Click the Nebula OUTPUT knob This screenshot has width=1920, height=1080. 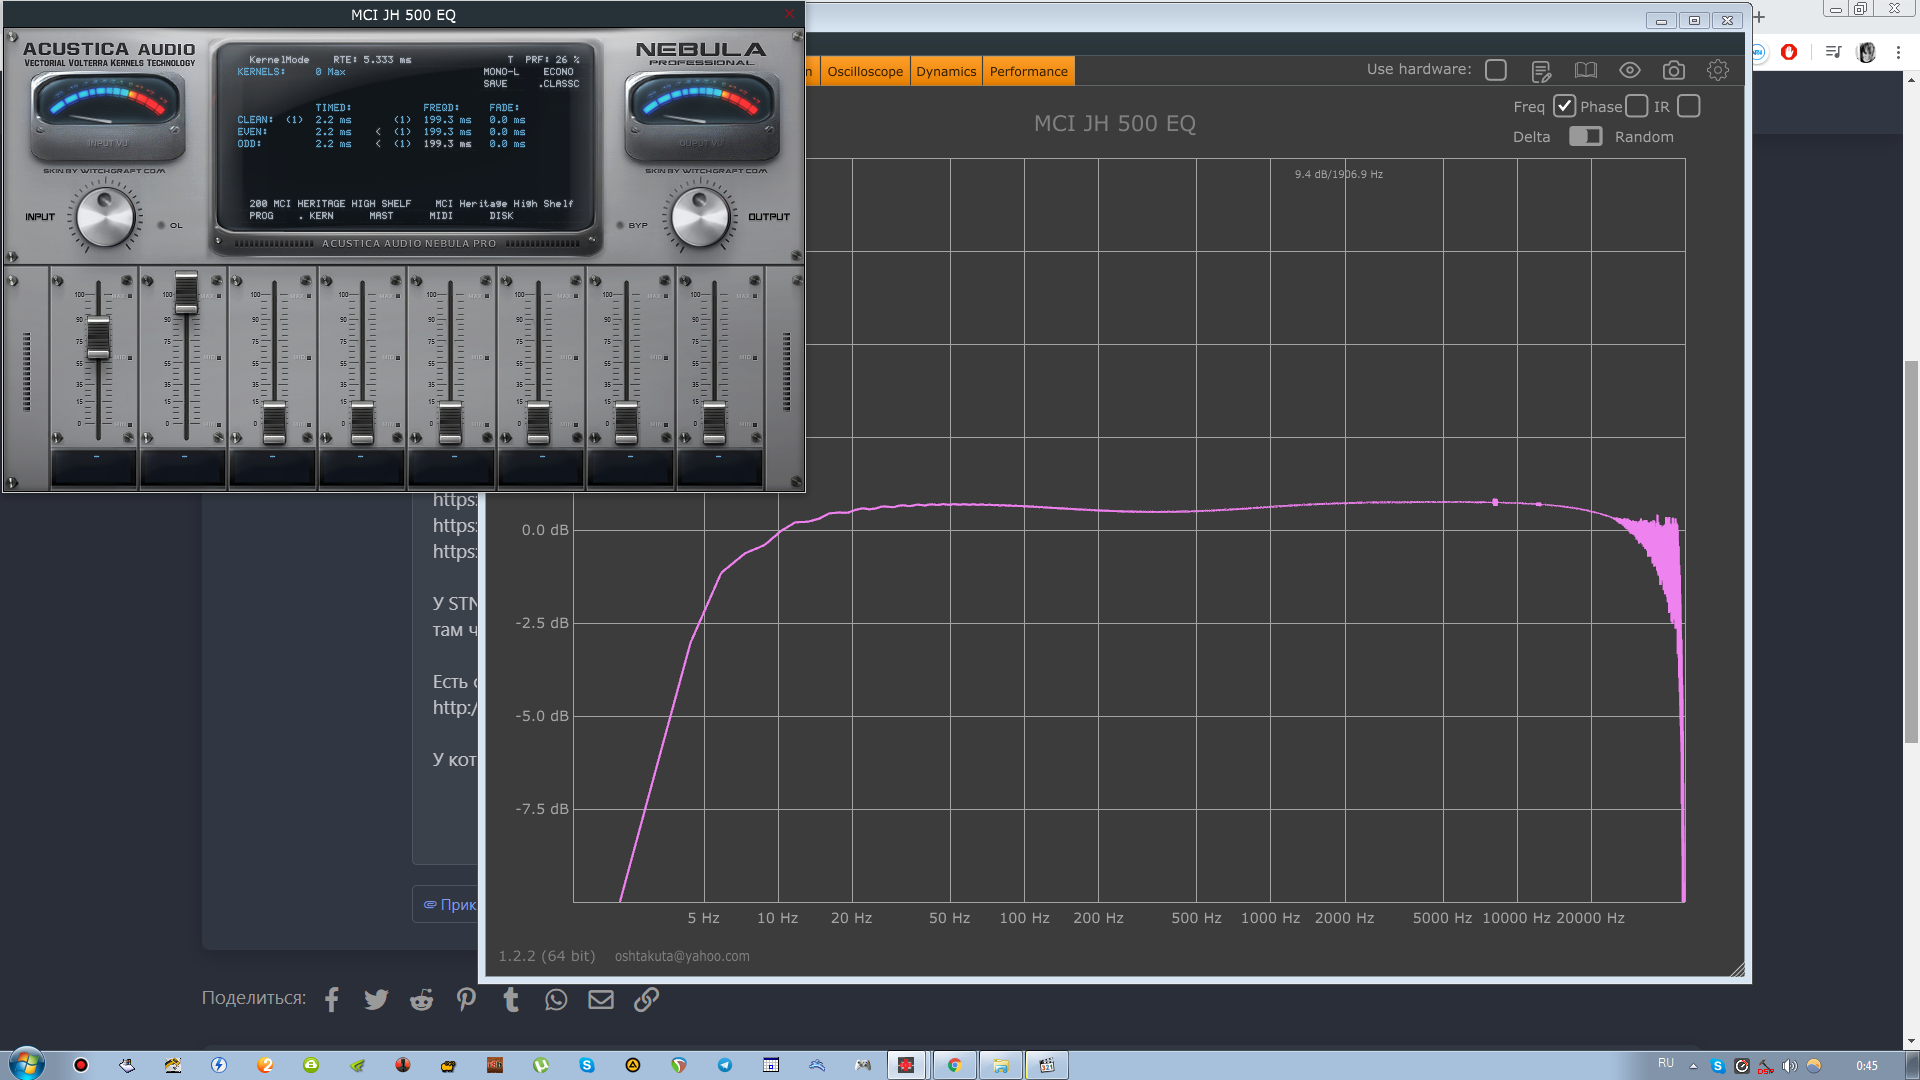coord(700,217)
